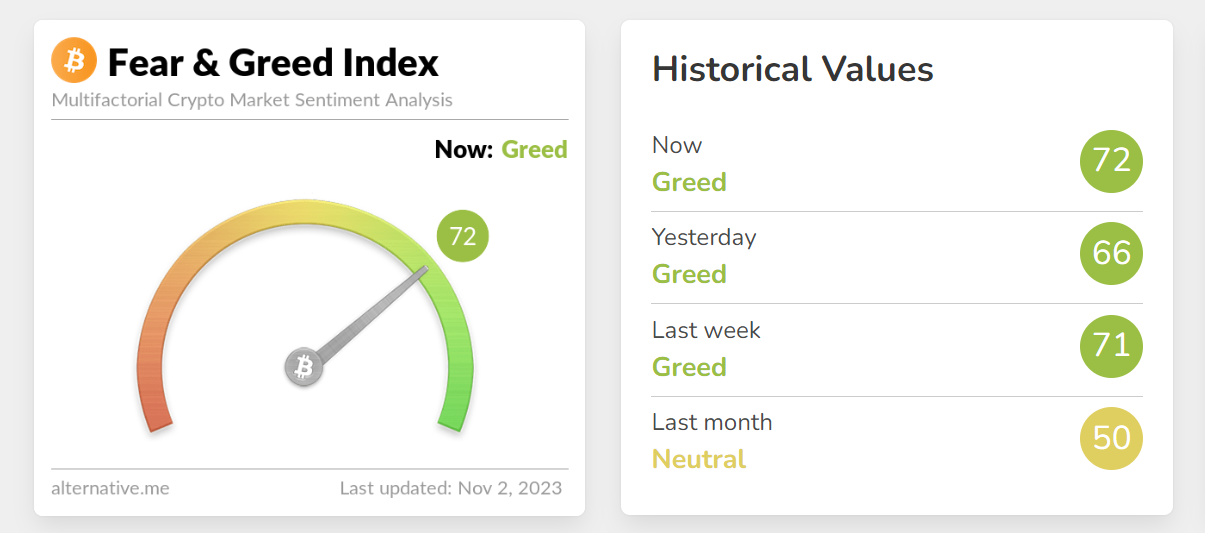This screenshot has height=533, width=1205.
Task: Select the Last week row label
Action: 706,330
